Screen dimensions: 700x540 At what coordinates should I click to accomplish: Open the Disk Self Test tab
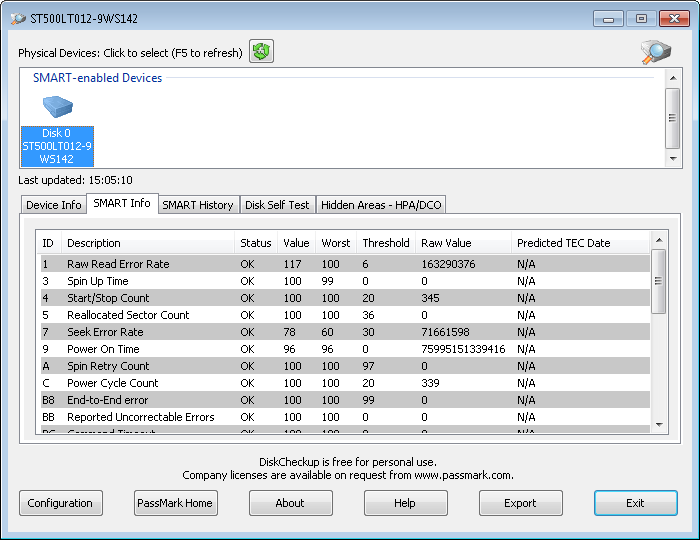click(x=277, y=205)
